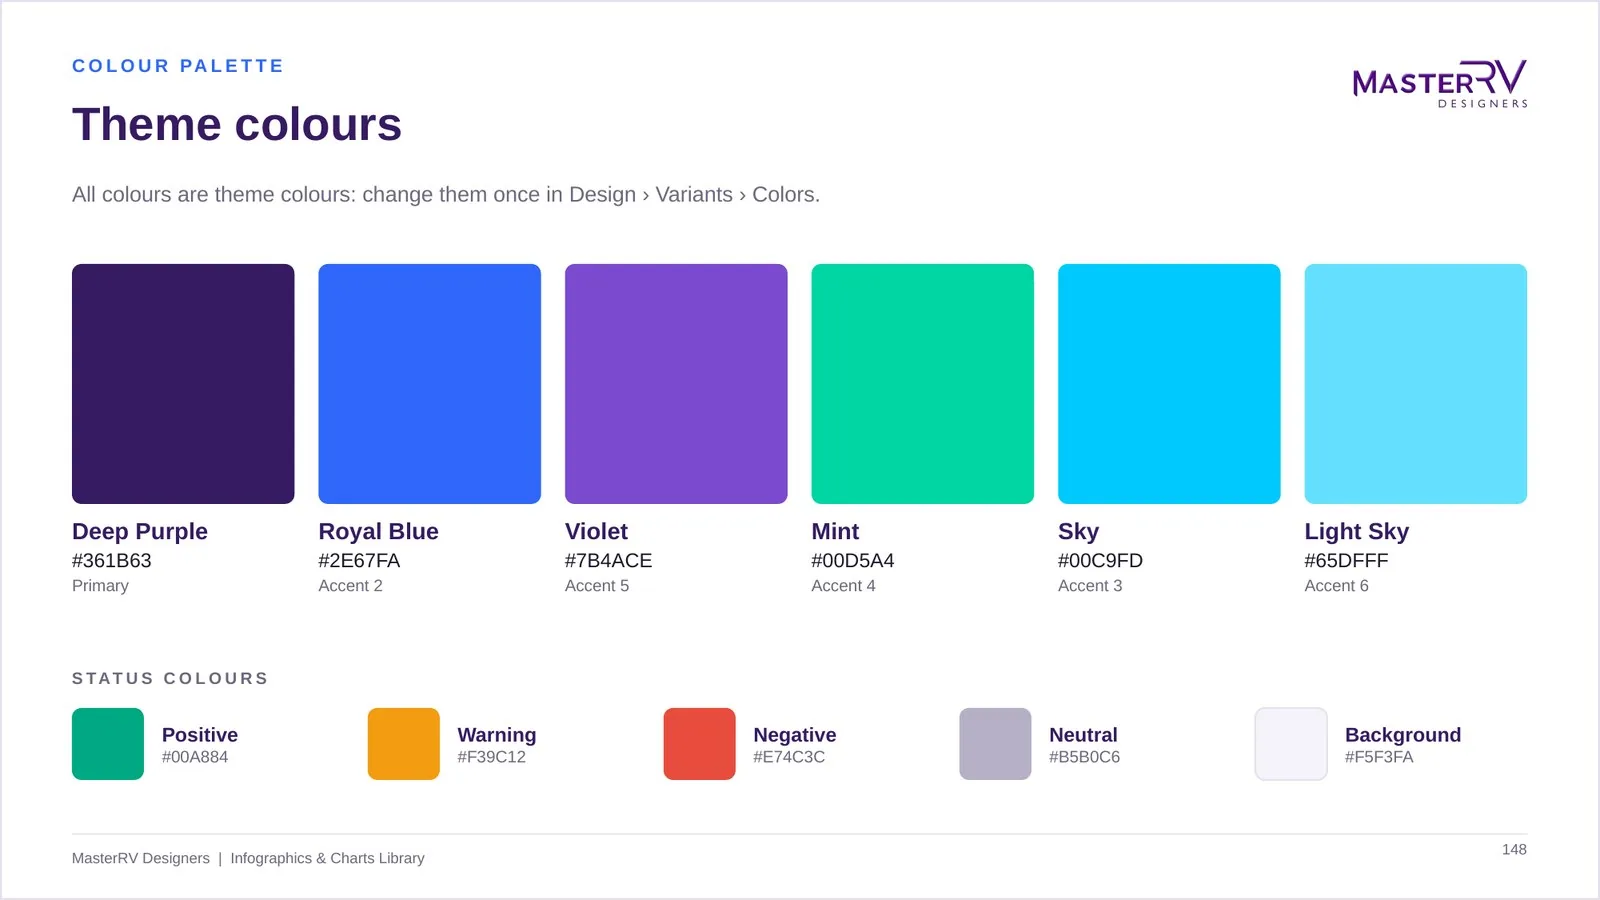The width and height of the screenshot is (1600, 900).
Task: Click the 'Accent 4' label
Action: pos(843,586)
